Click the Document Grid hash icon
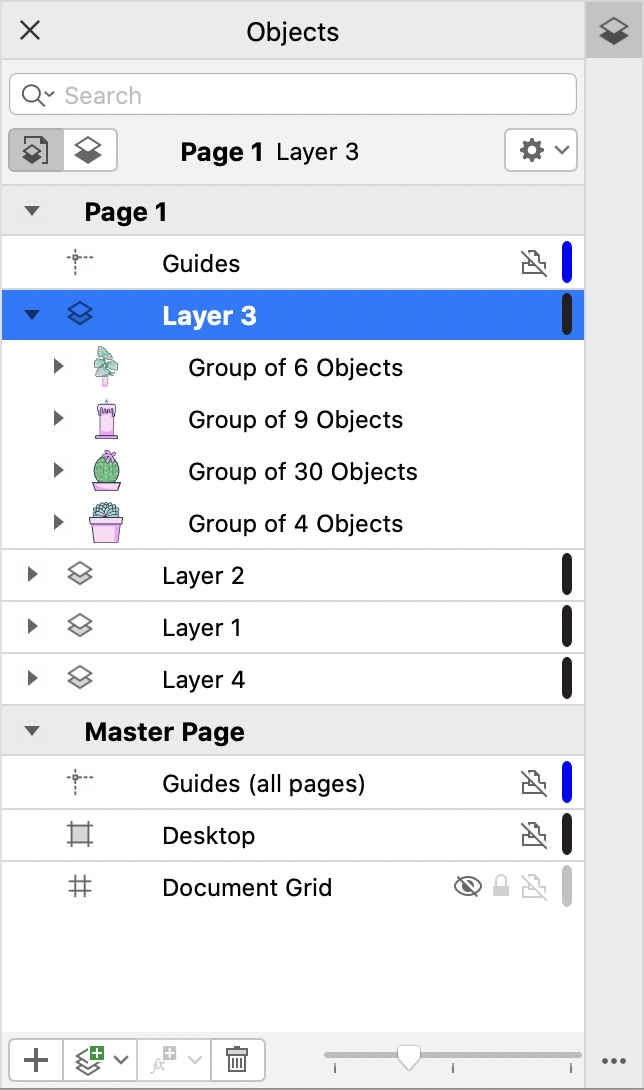The width and height of the screenshot is (644, 1090). tap(80, 887)
